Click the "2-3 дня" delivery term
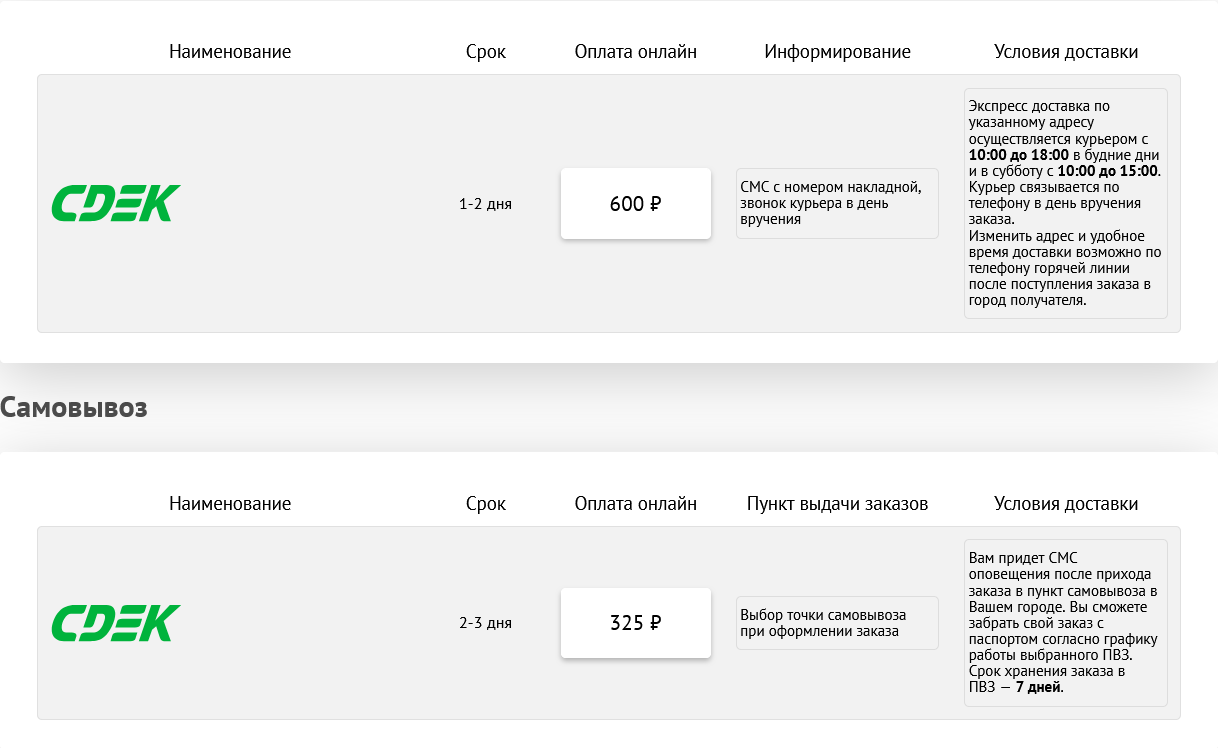1218x748 pixels. (x=485, y=623)
